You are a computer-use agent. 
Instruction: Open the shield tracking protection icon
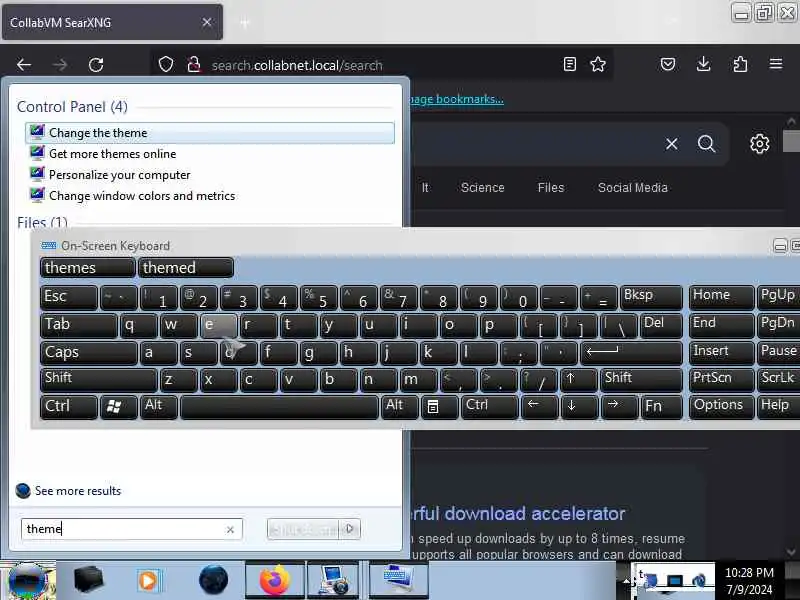click(166, 65)
